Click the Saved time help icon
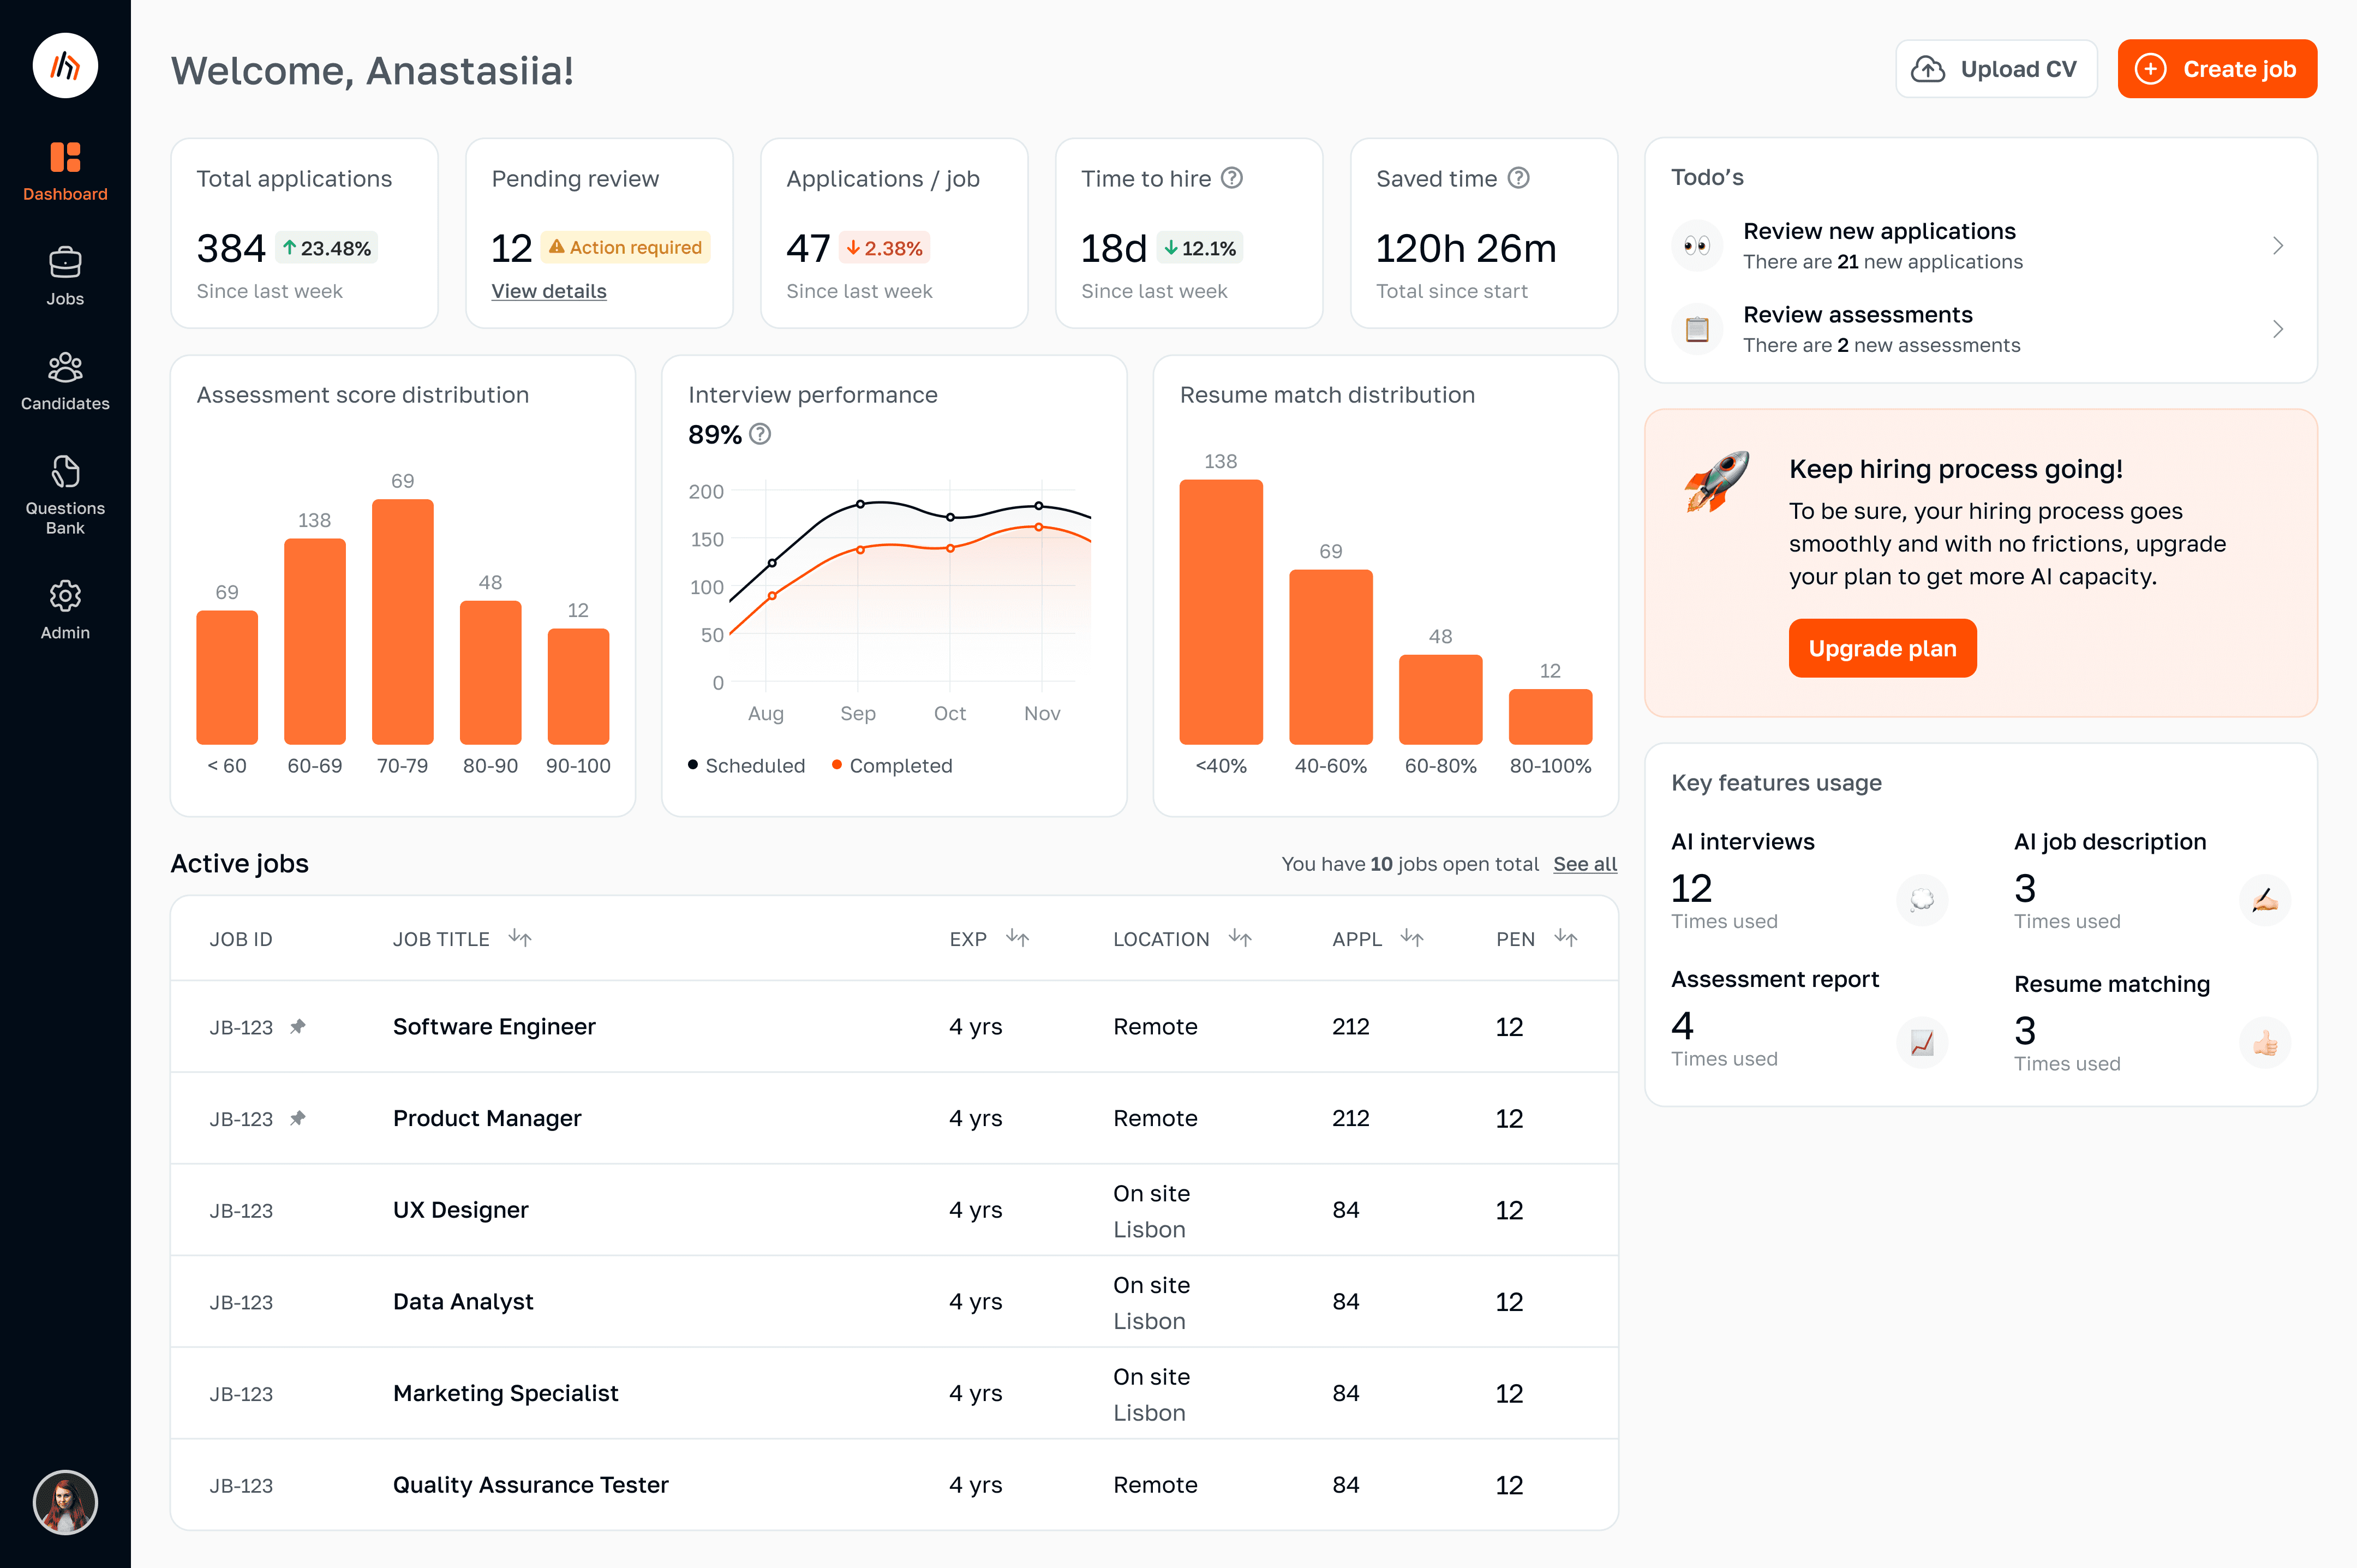2357x1568 pixels. pyautogui.click(x=1519, y=178)
